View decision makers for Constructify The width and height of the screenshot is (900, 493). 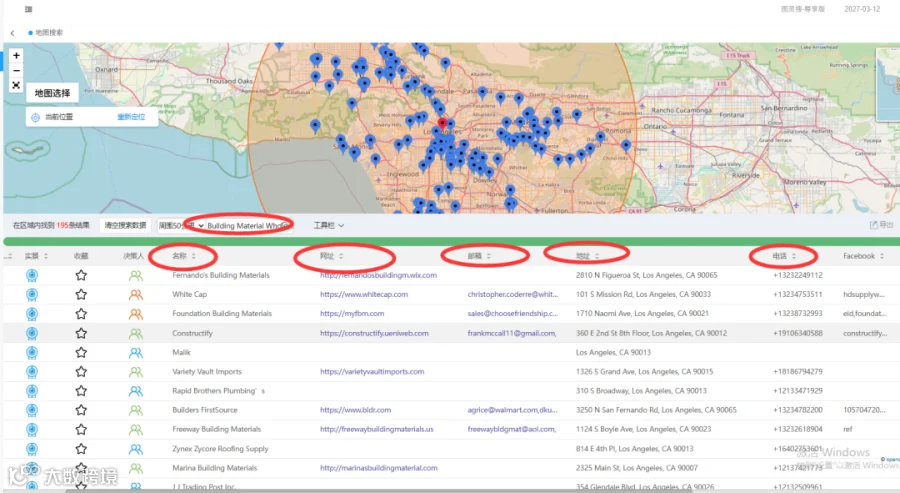[x=135, y=333]
